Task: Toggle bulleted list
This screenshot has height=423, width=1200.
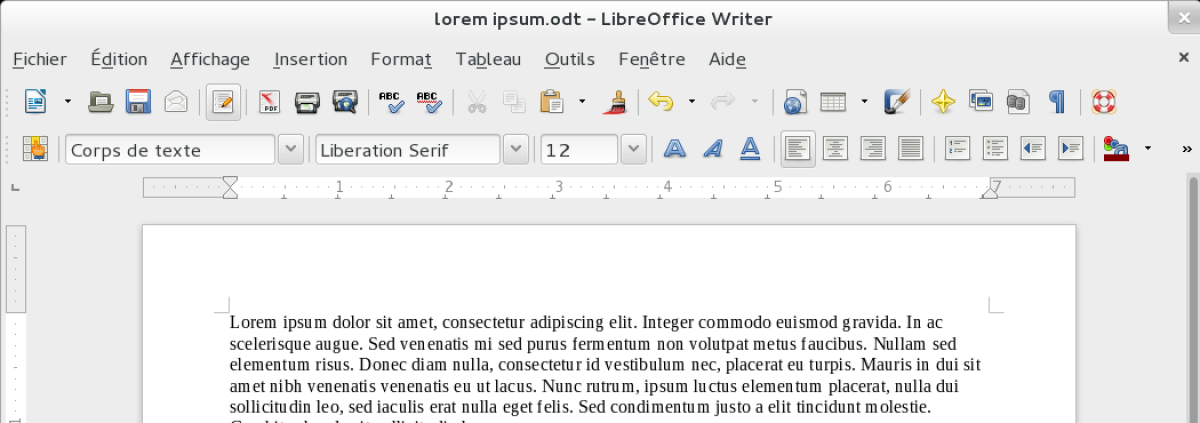Action: (x=995, y=150)
